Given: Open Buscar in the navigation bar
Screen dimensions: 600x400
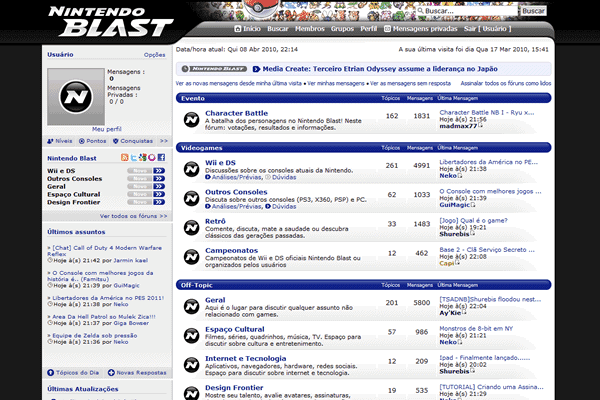Looking at the screenshot, I should [x=278, y=29].
